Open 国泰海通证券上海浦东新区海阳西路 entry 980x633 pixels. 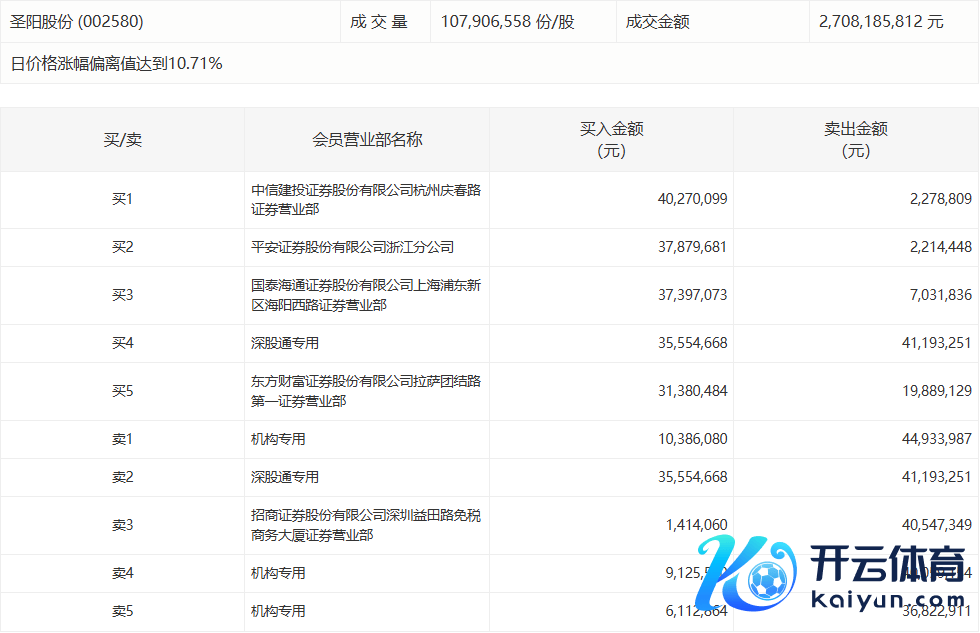coord(366,295)
